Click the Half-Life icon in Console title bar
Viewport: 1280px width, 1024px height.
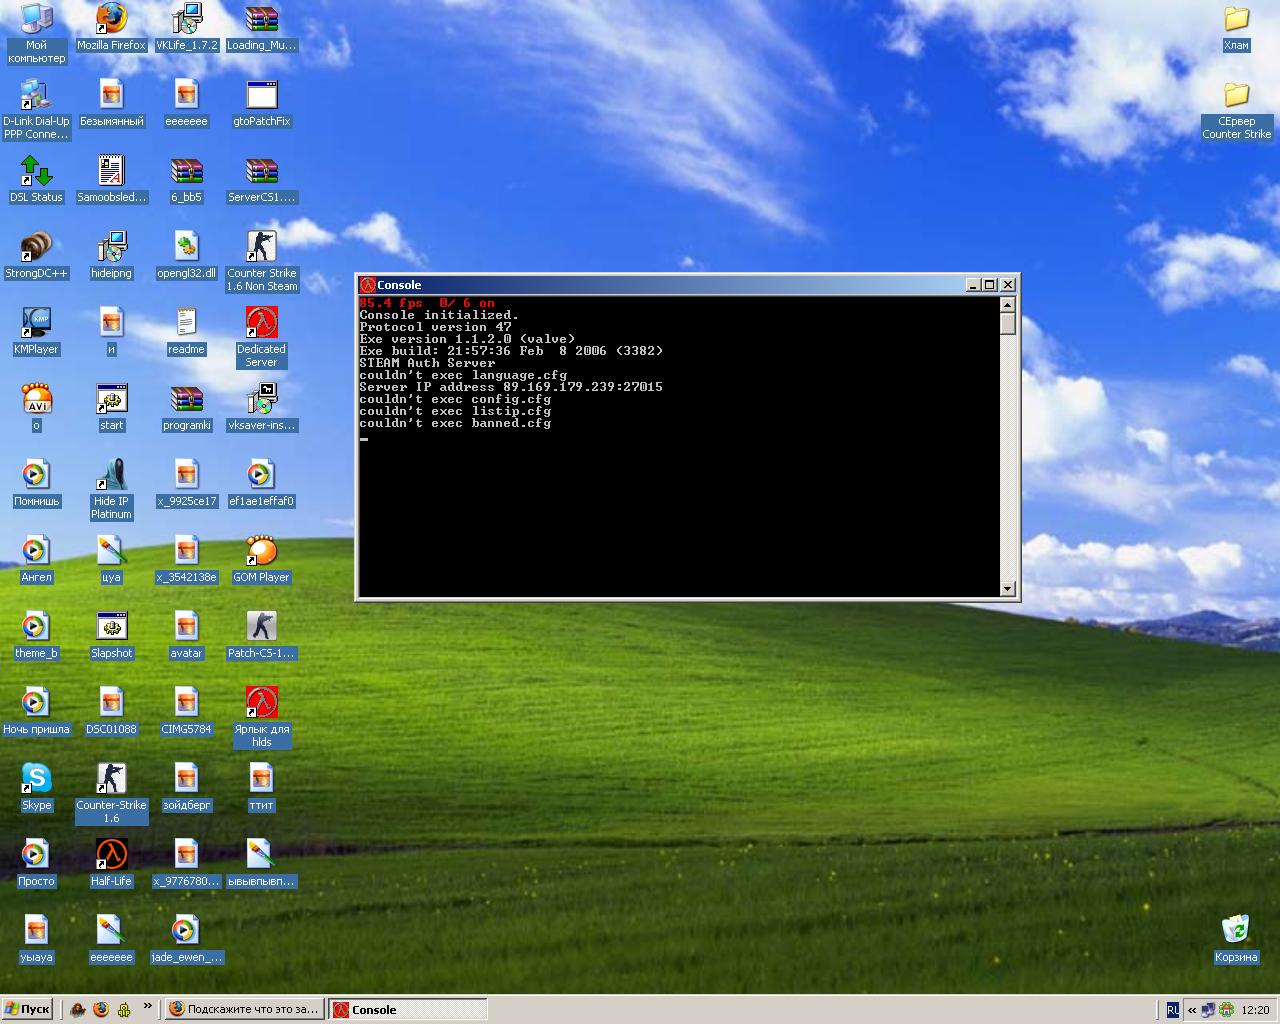368,285
